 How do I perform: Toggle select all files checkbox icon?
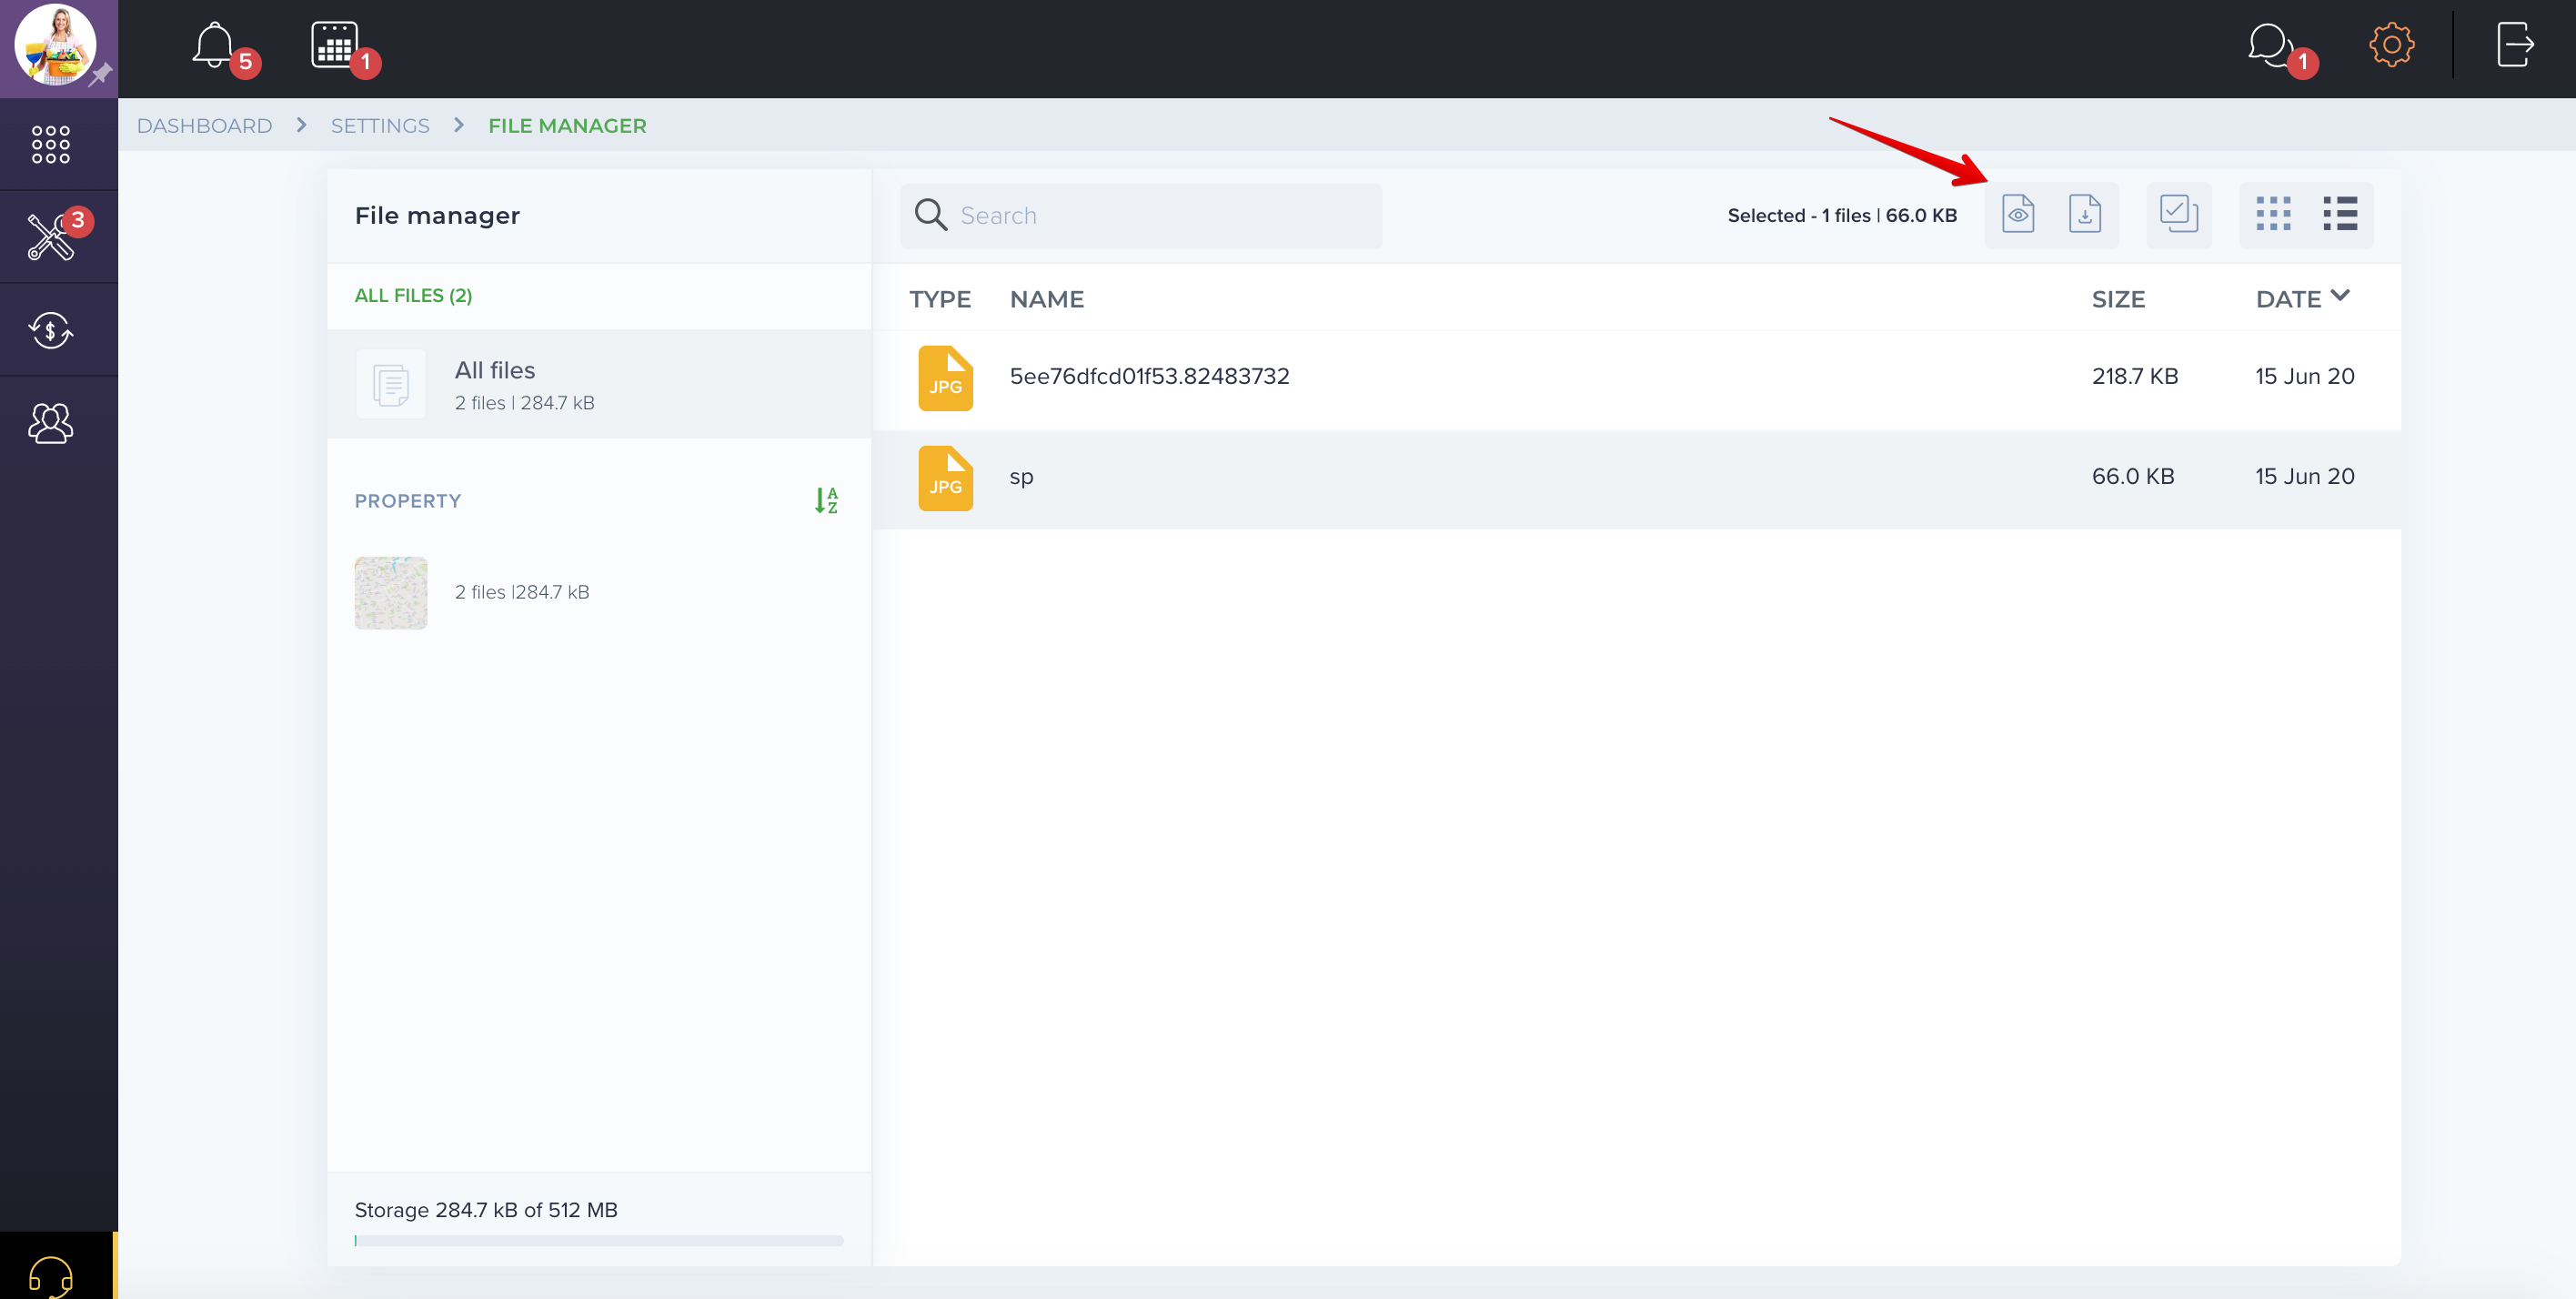(2178, 215)
